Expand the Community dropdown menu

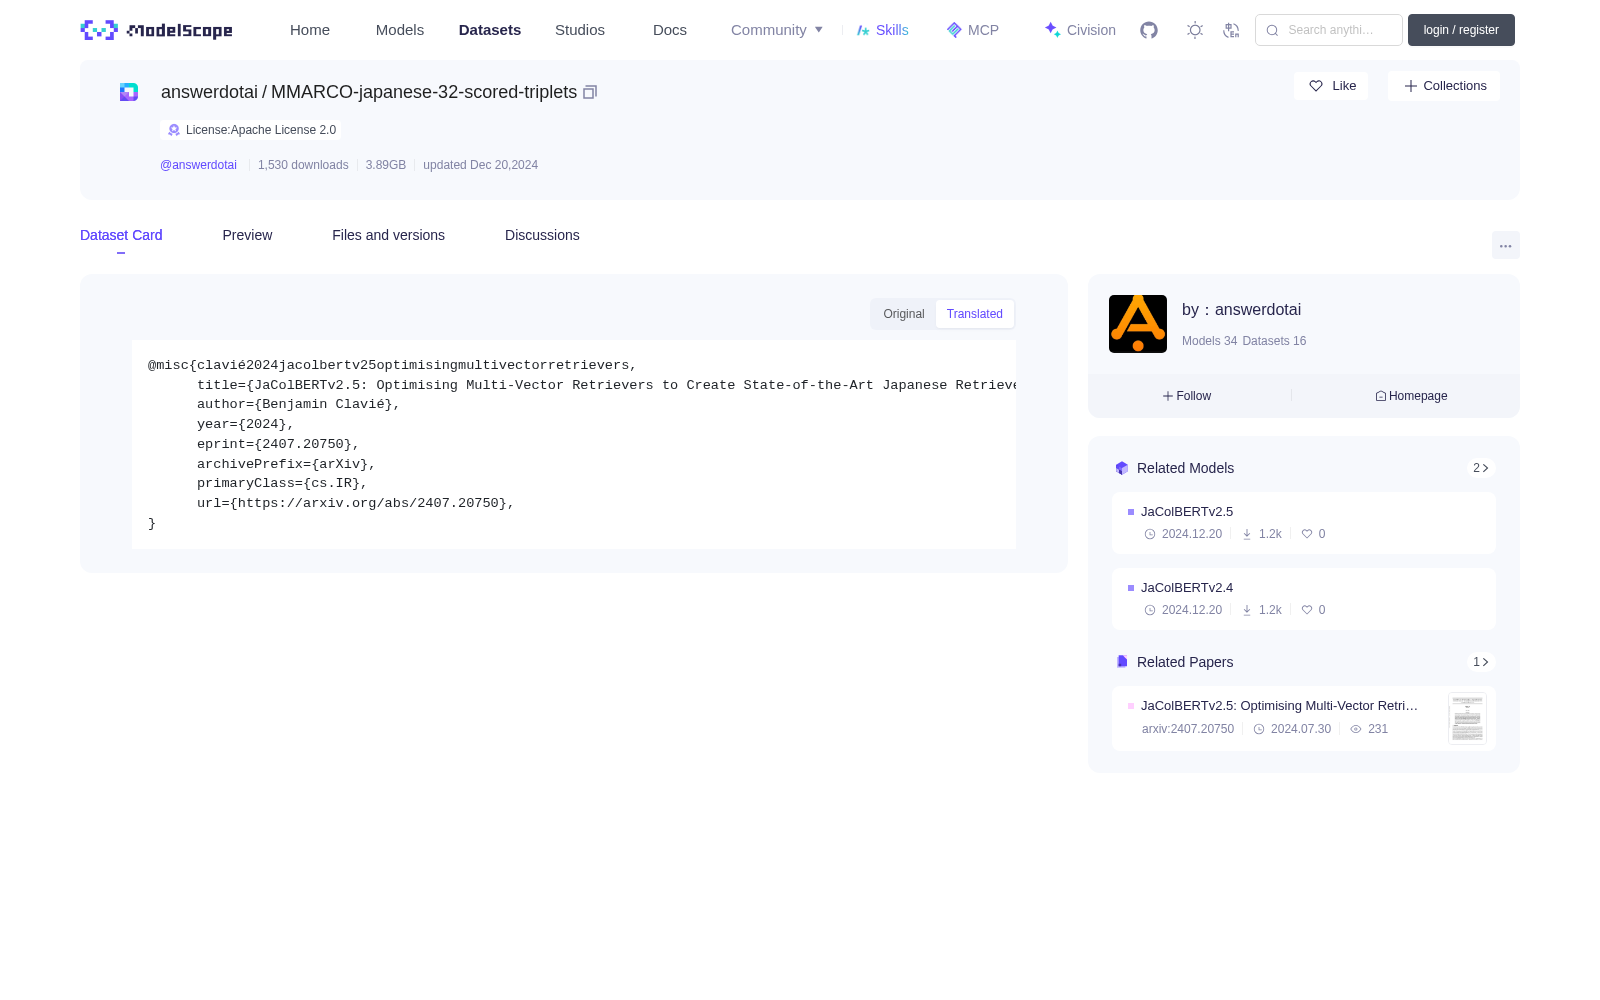(x=777, y=30)
